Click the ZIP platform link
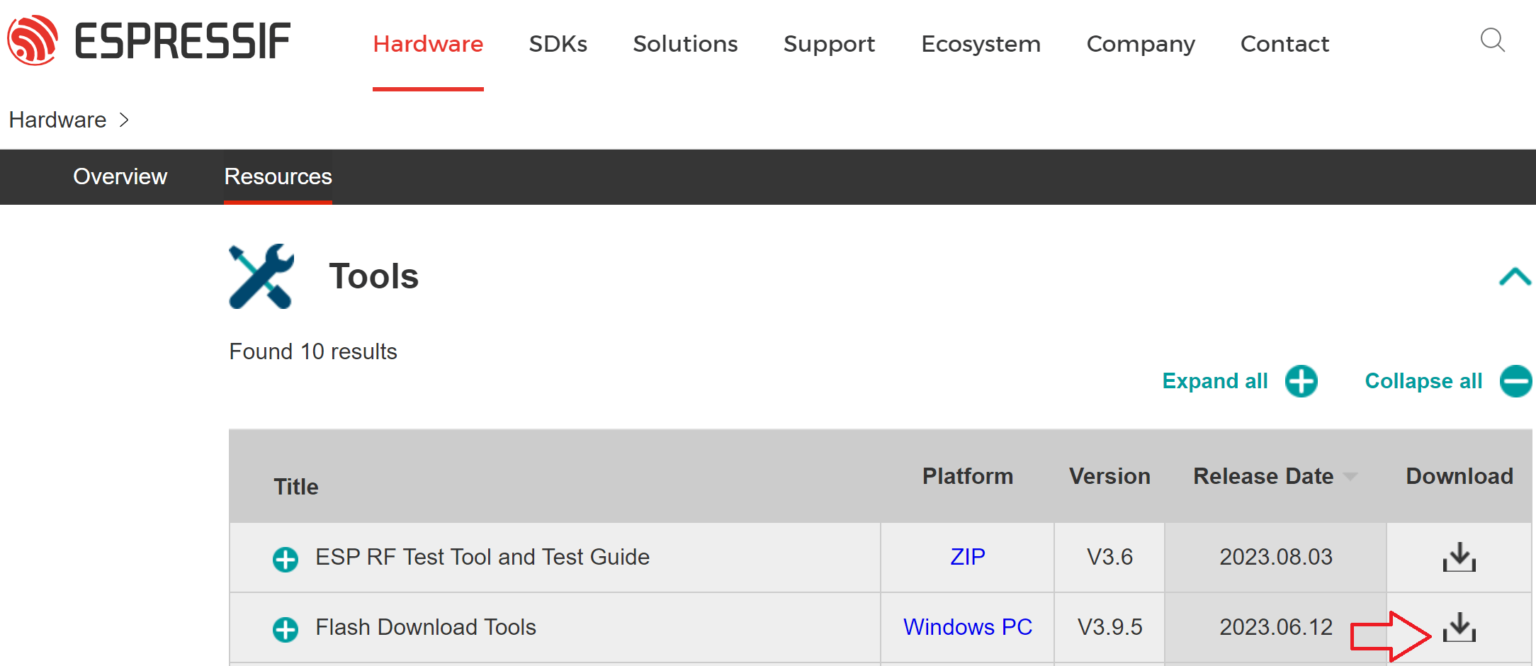Screen dimensions: 1536x666 tap(967, 557)
